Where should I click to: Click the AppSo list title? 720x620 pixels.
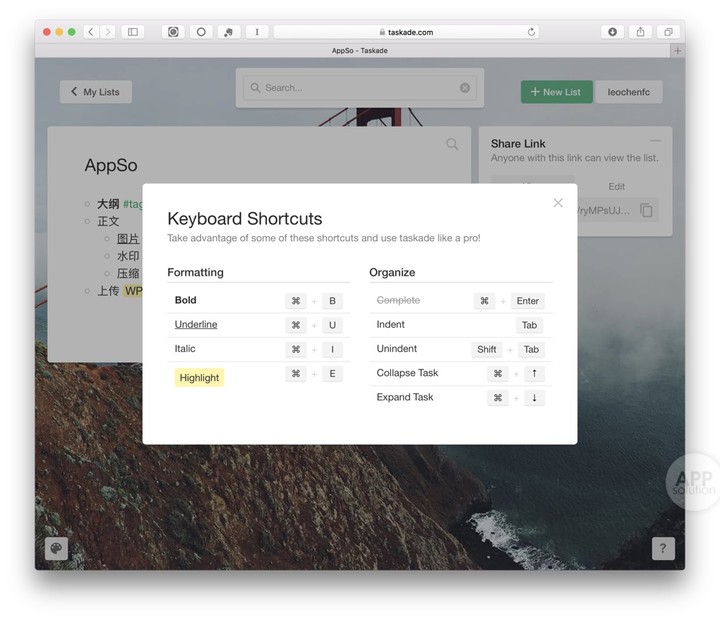tap(111, 165)
